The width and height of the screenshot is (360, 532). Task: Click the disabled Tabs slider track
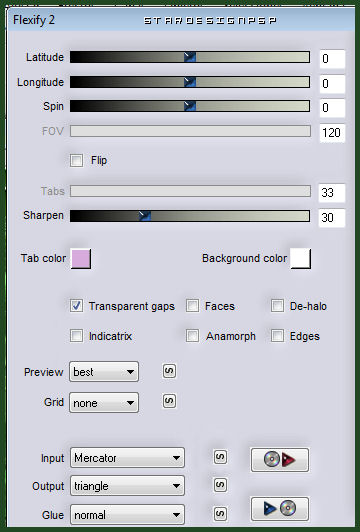coord(190,191)
